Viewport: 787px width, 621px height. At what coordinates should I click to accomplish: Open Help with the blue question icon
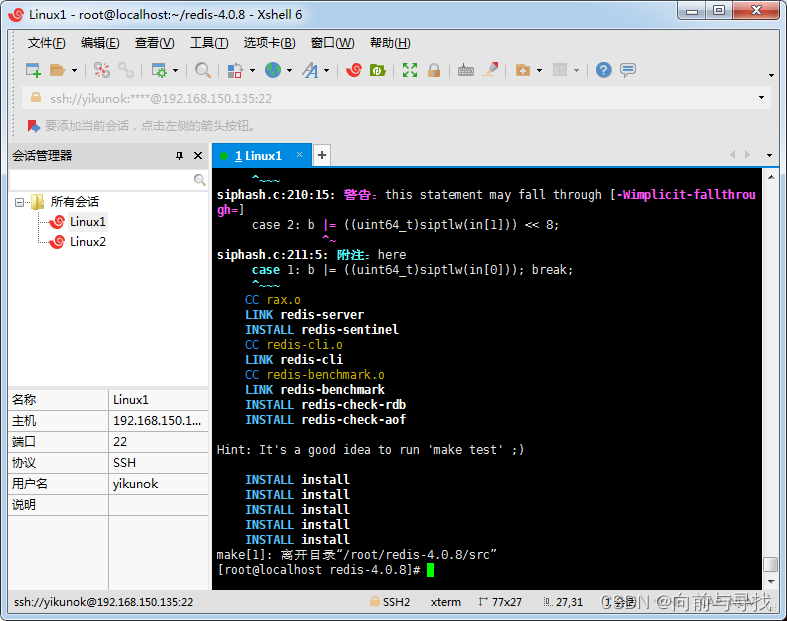click(x=603, y=70)
